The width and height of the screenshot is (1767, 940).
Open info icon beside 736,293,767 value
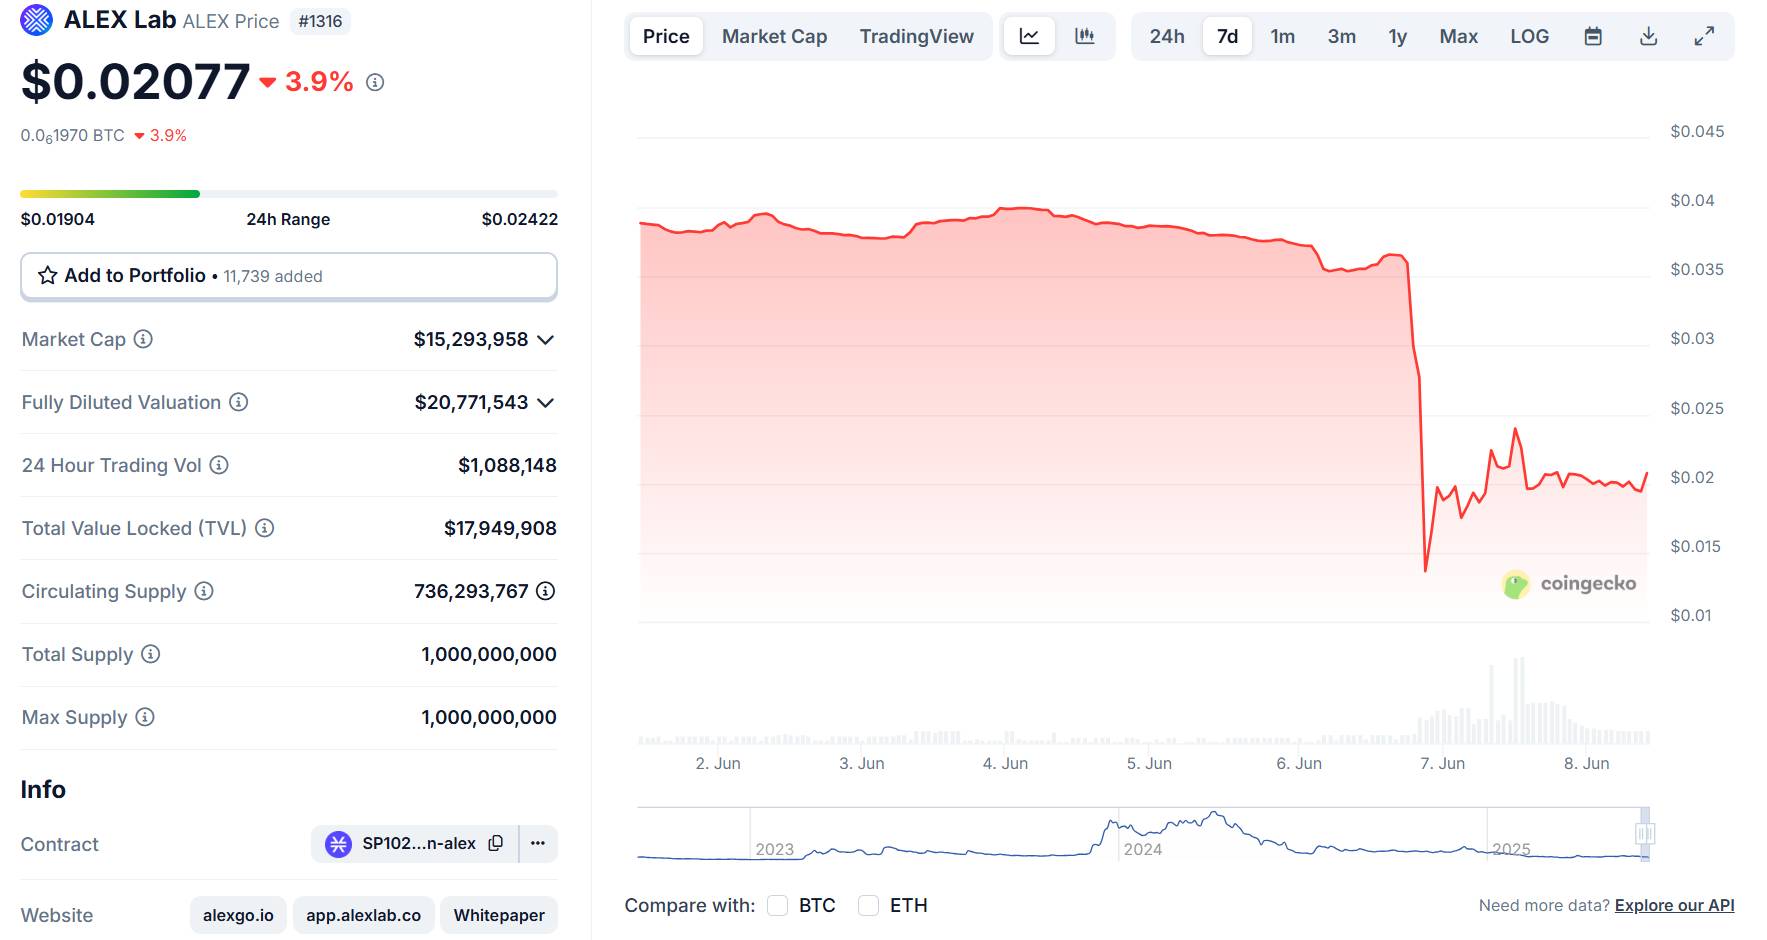point(545,591)
